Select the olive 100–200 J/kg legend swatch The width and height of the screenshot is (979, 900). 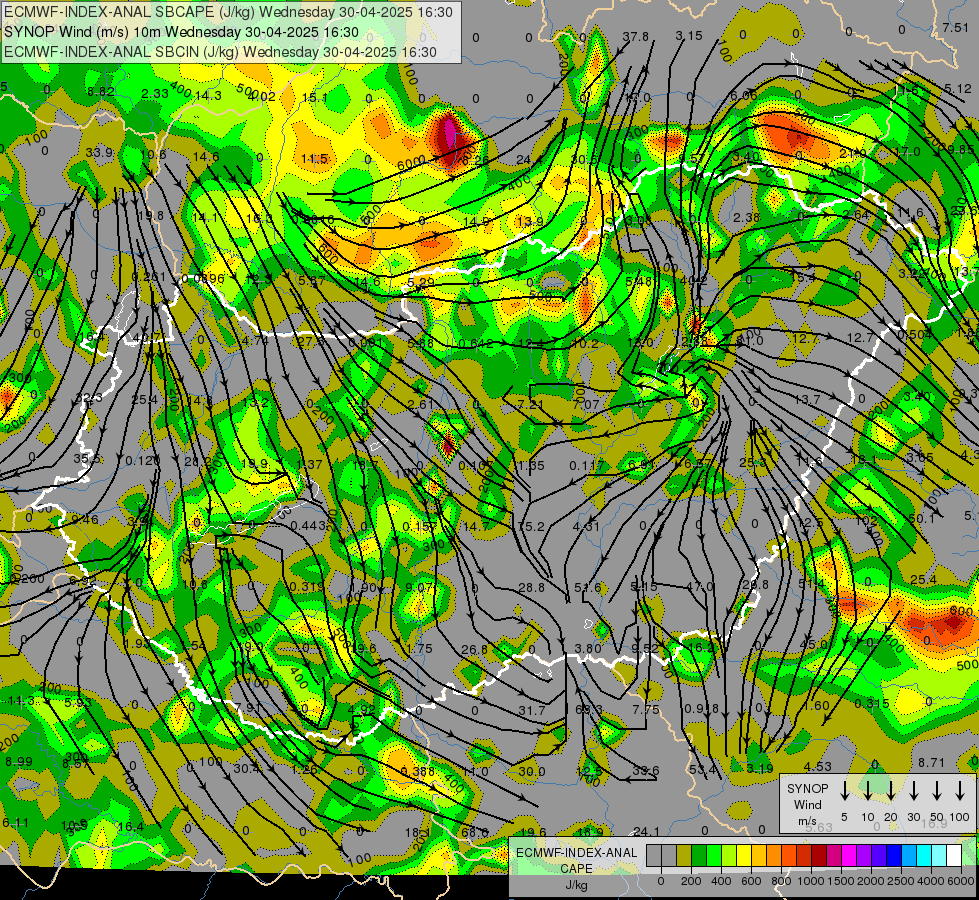684,855
